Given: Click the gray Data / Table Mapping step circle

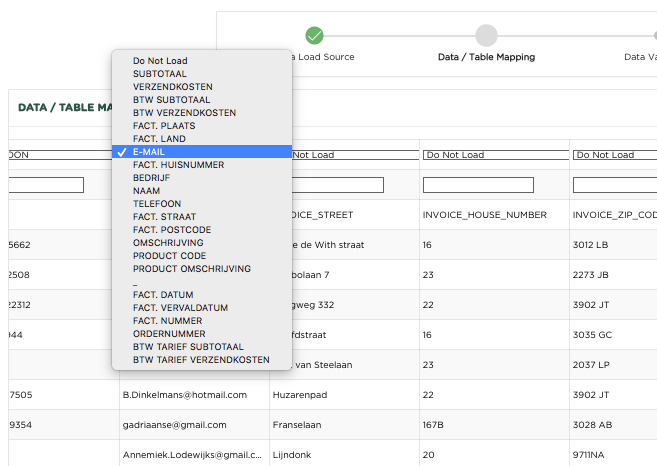Looking at the screenshot, I should click(x=486, y=36).
